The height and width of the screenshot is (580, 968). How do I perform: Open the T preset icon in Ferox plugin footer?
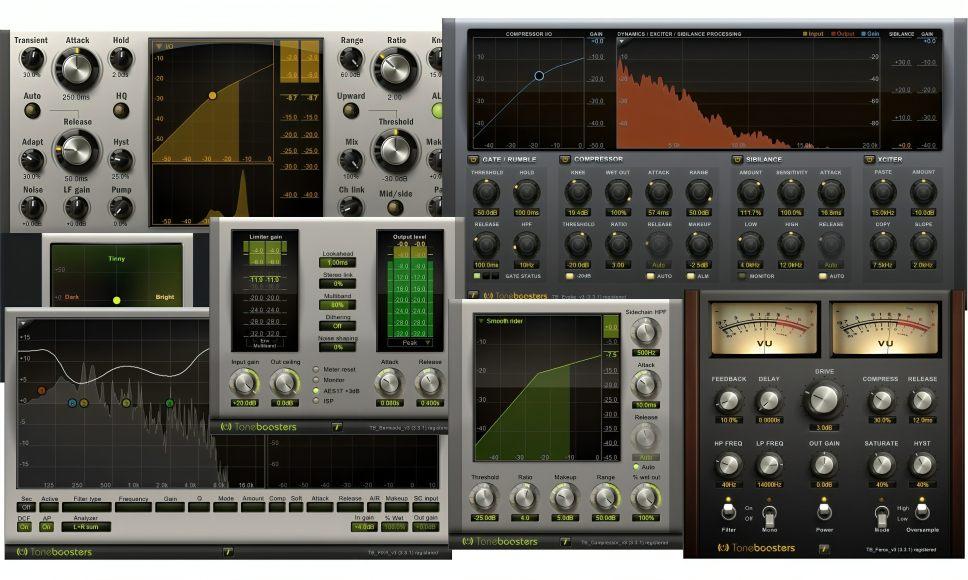point(823,548)
